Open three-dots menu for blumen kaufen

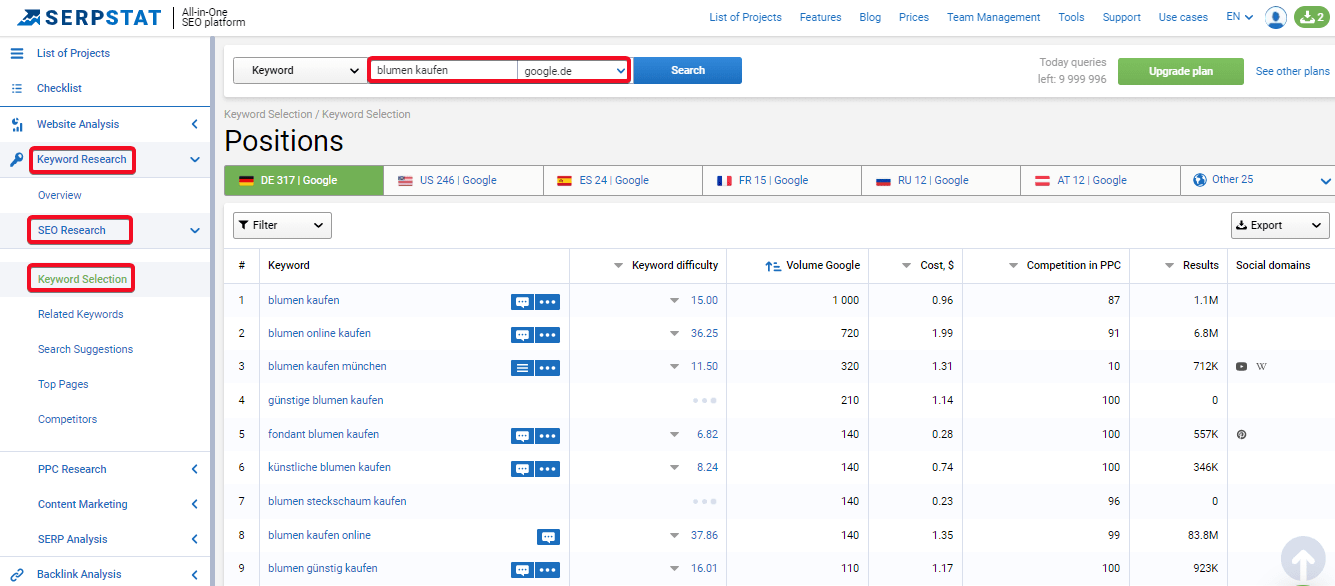coord(547,302)
